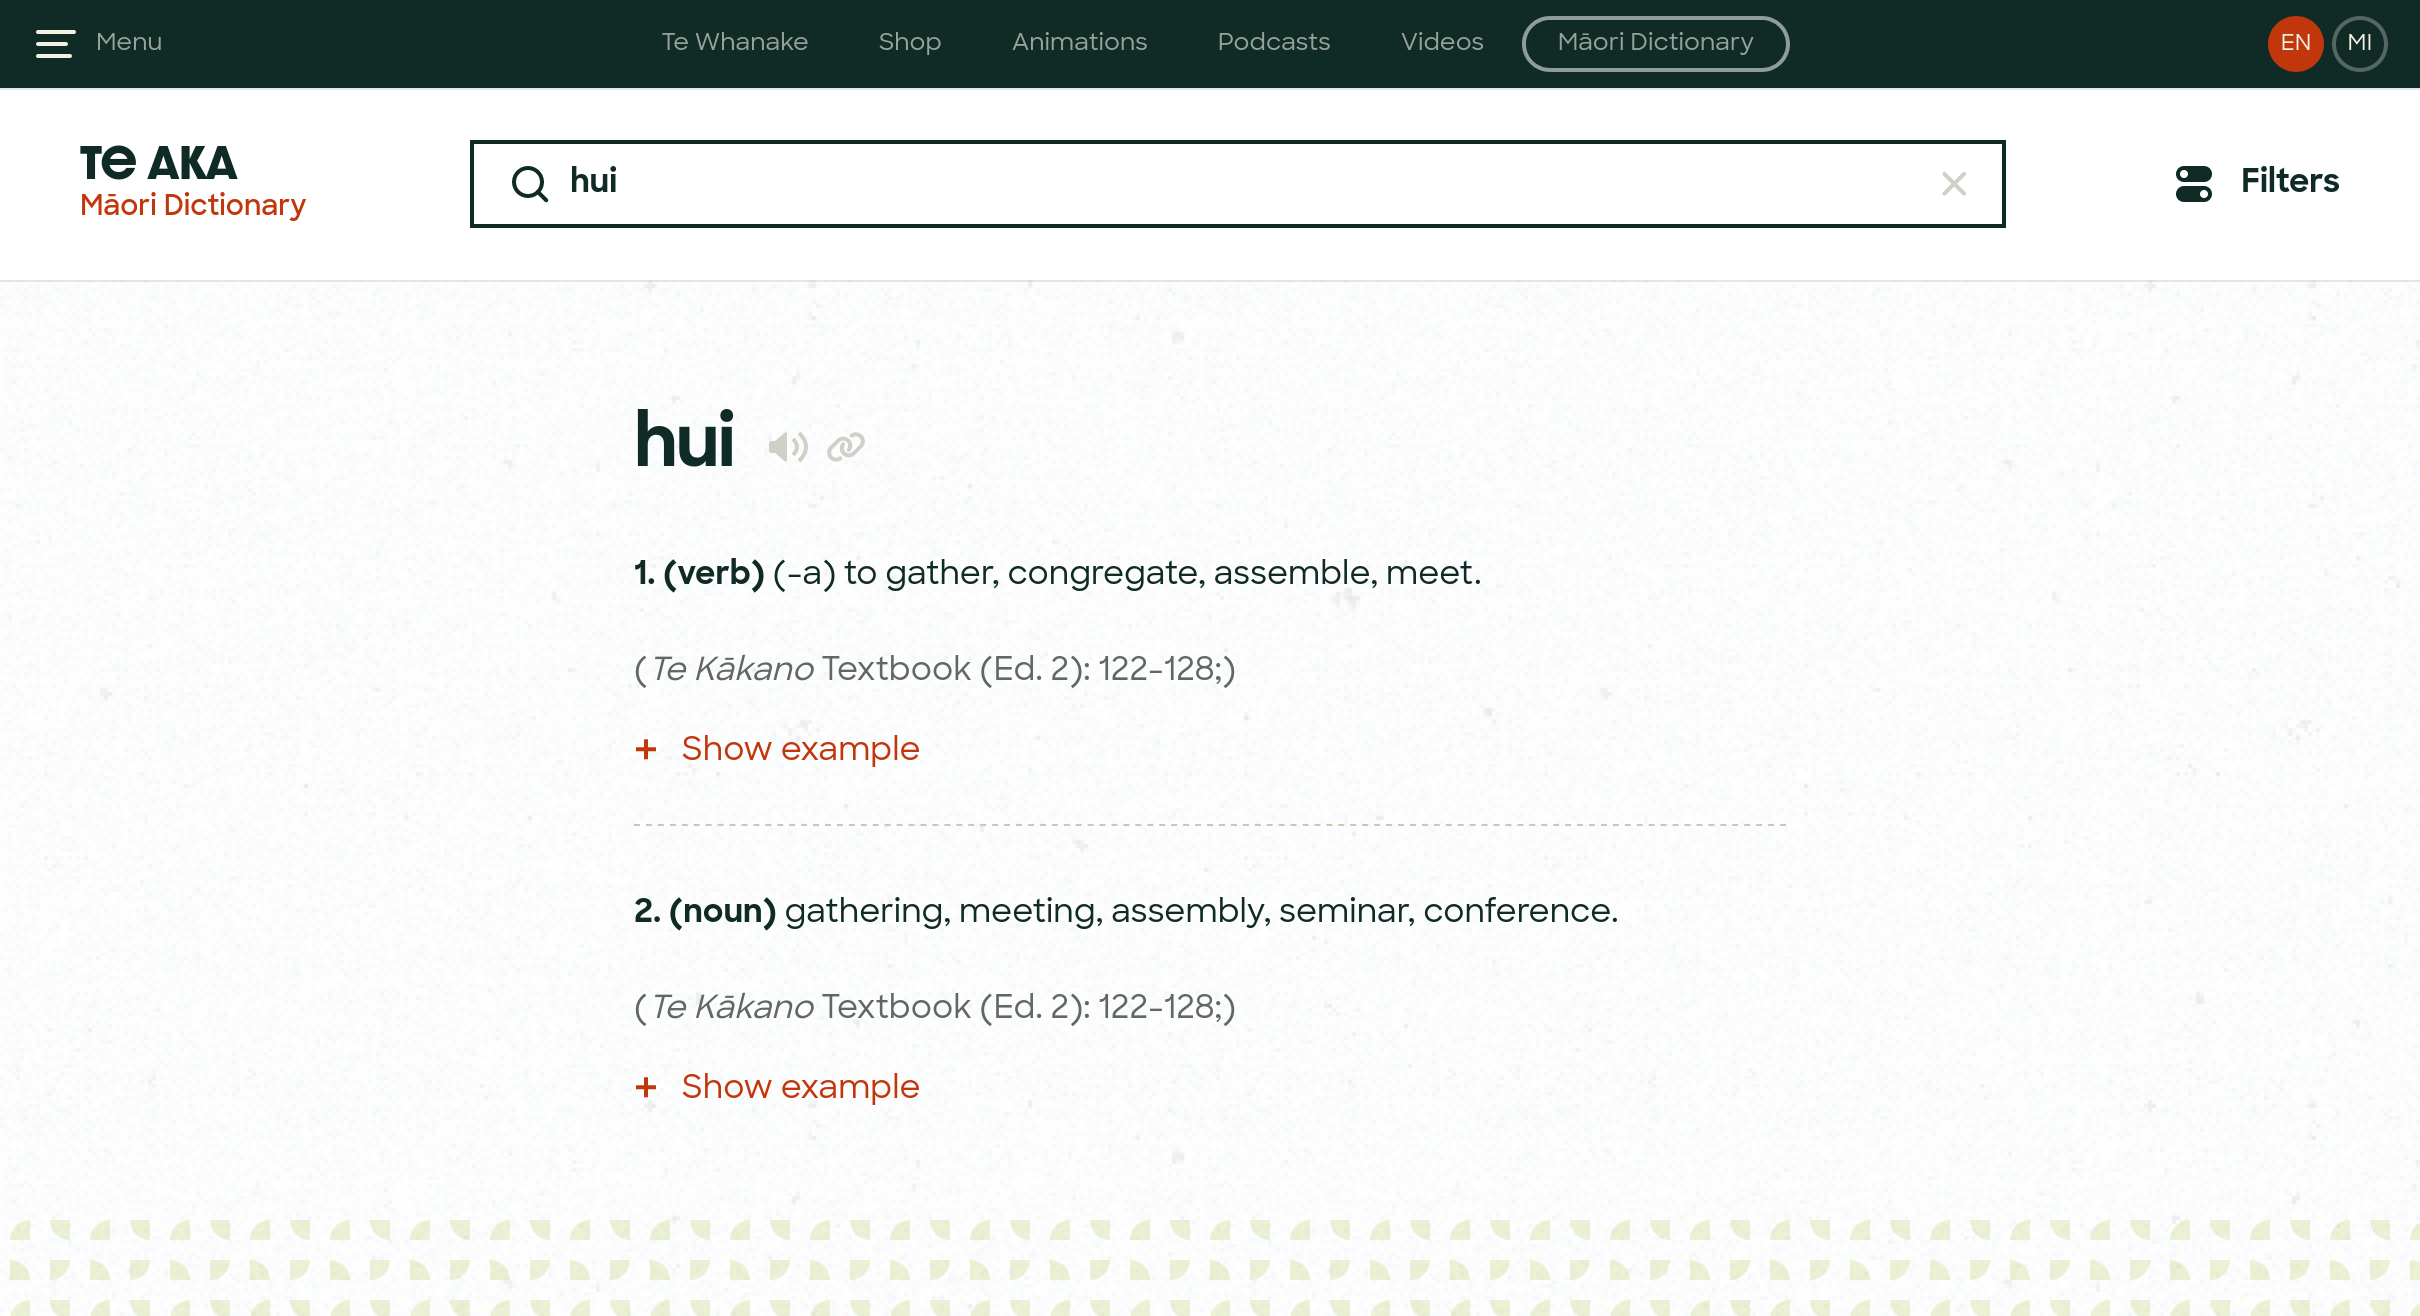Click into the hui search input field

(x=1236, y=183)
